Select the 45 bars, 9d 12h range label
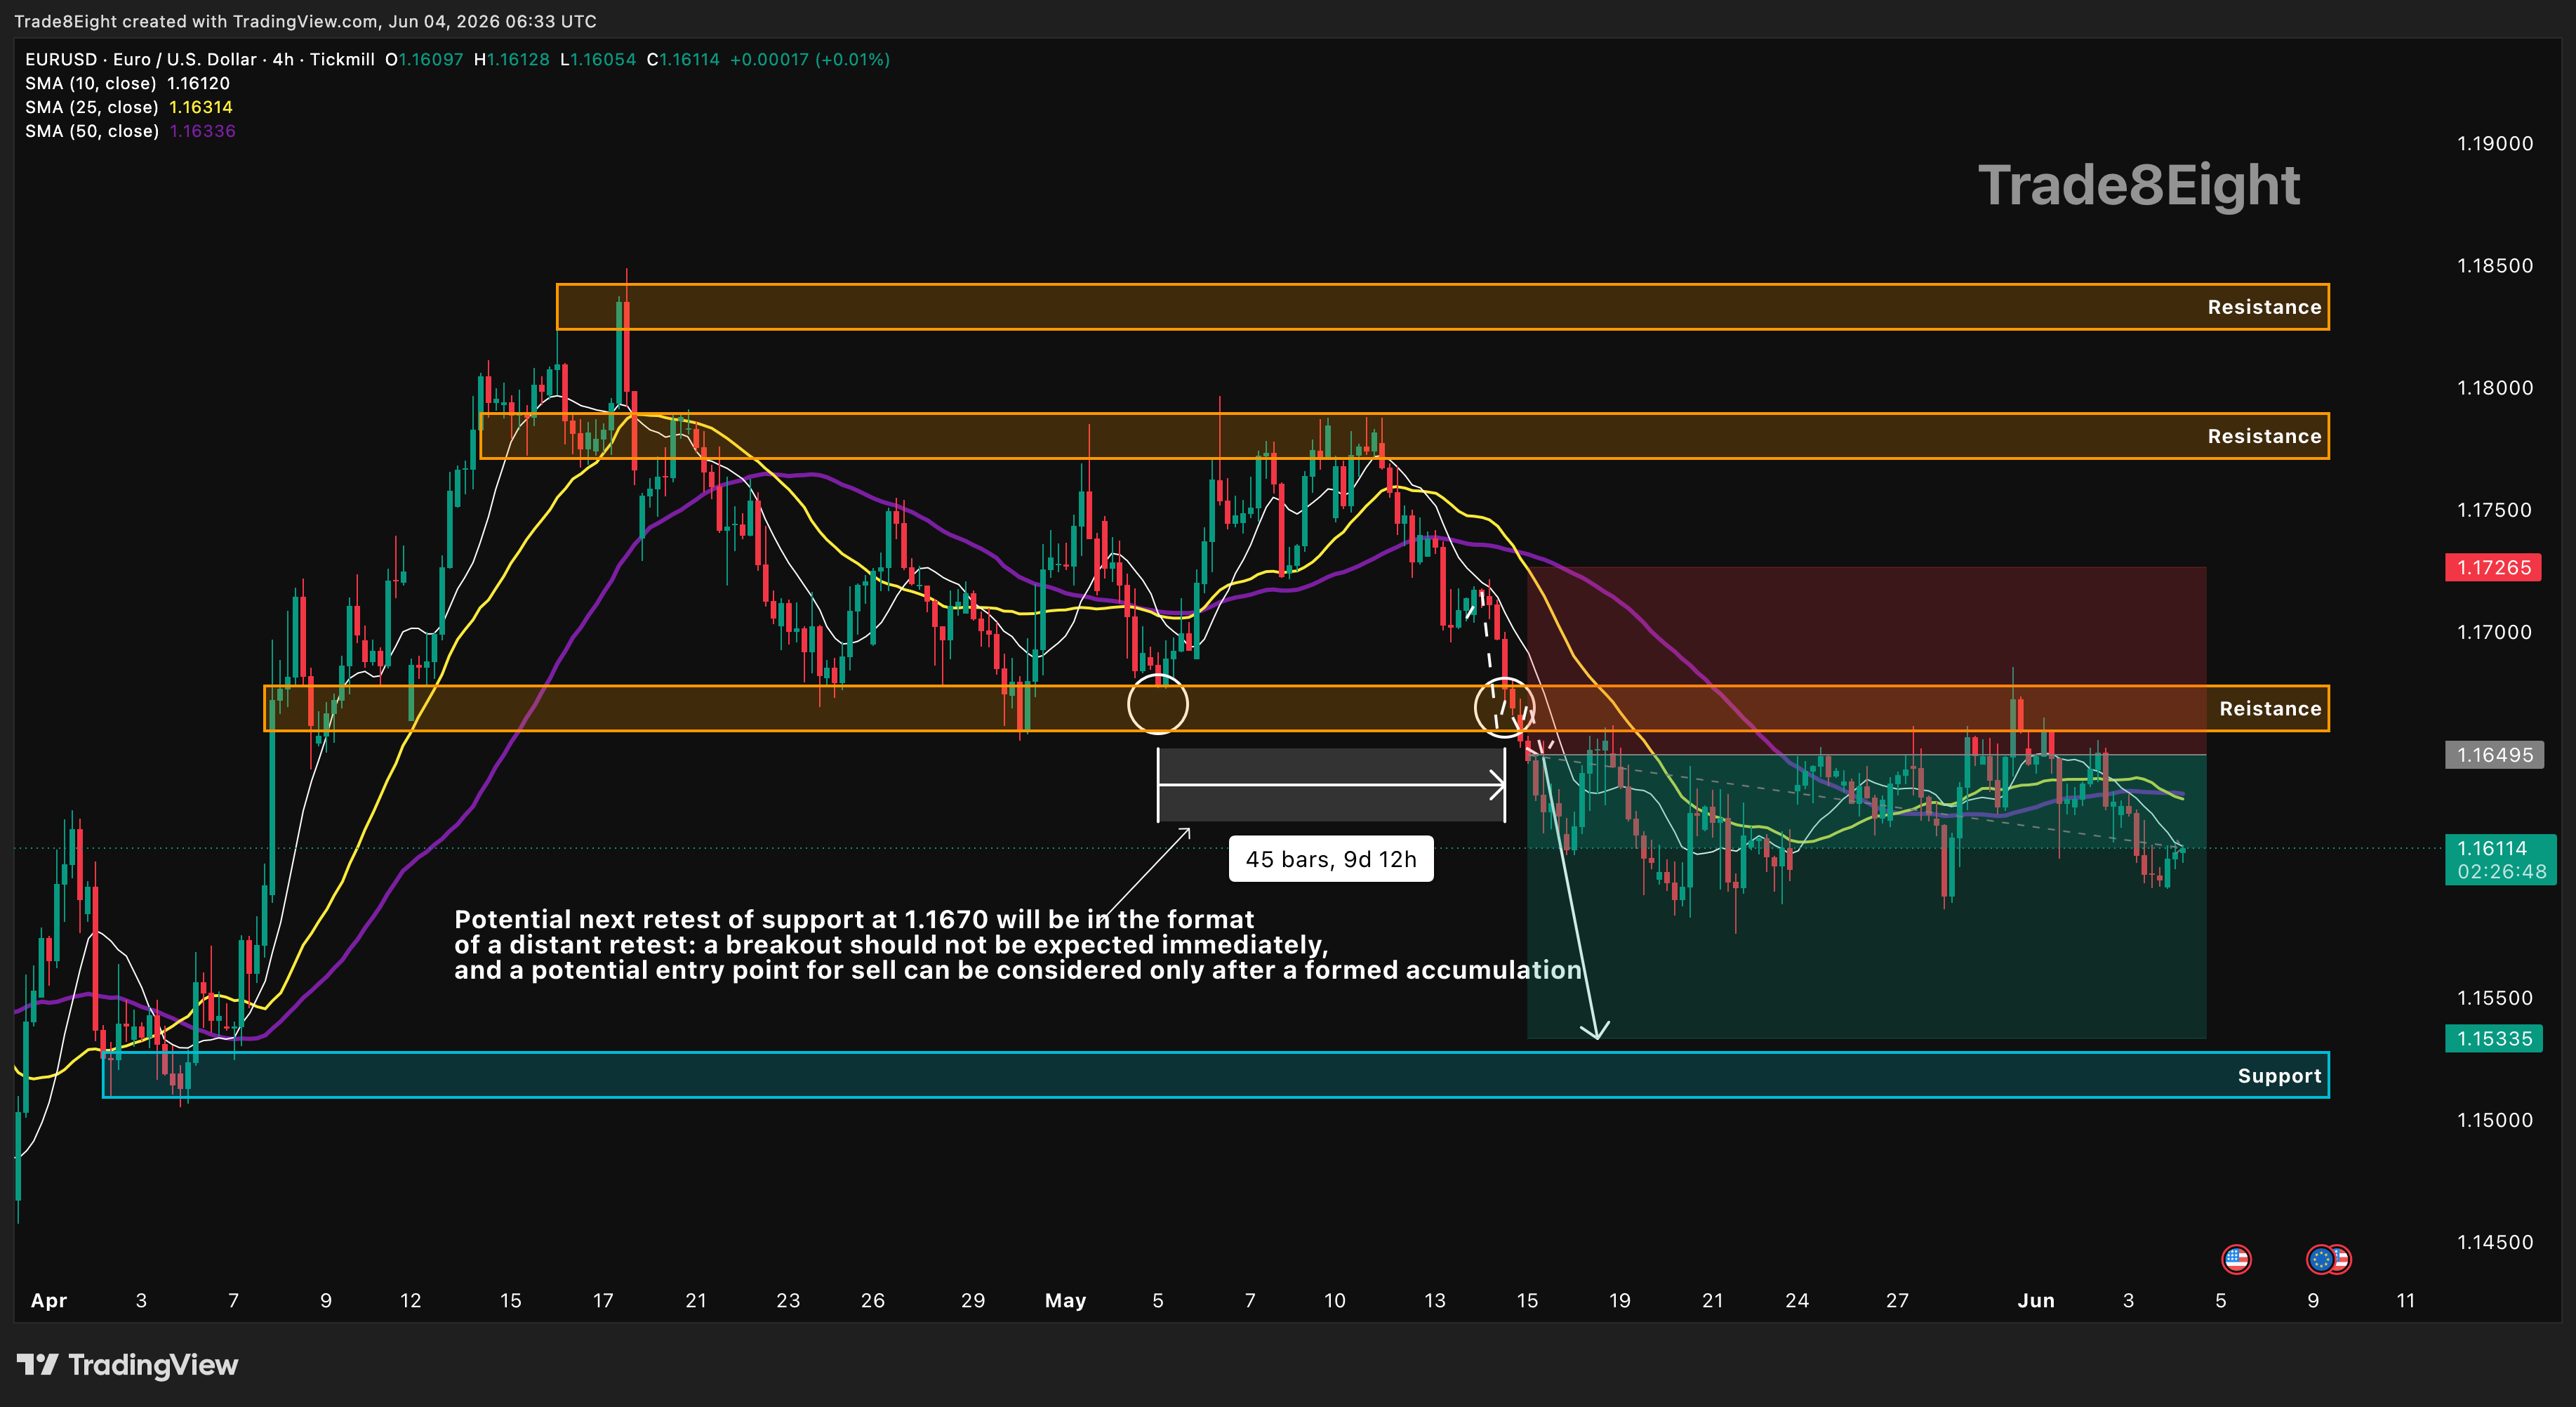 [1331, 860]
